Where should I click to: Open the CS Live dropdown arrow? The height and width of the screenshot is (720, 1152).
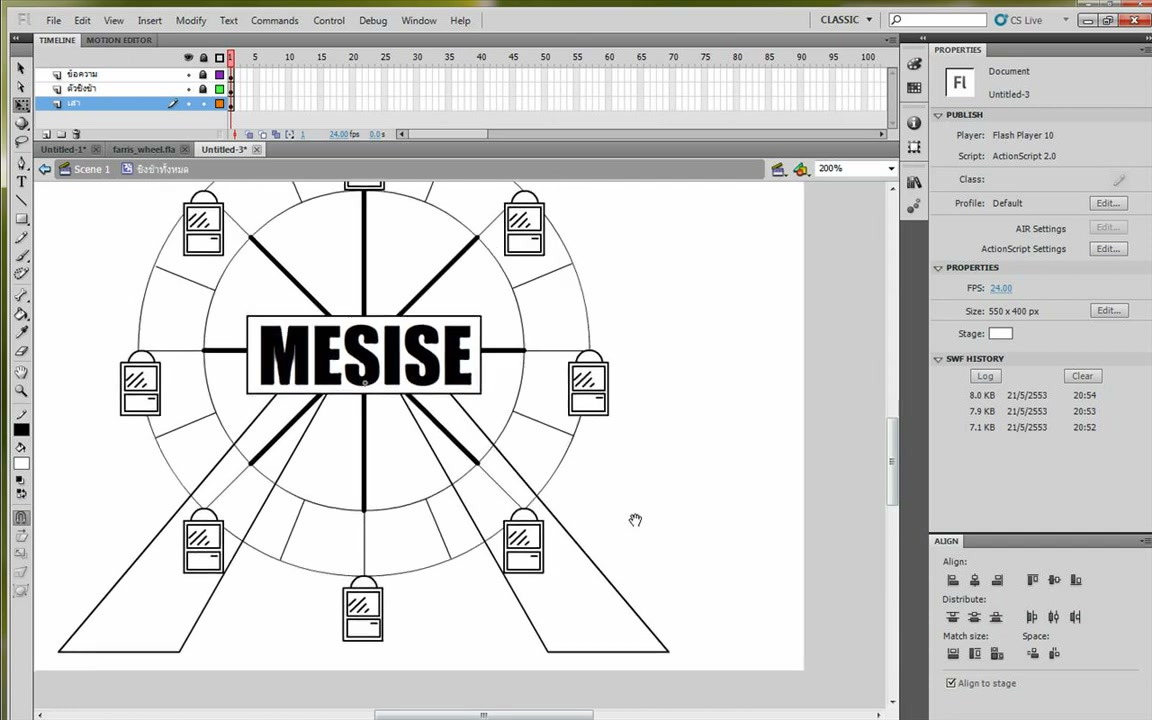(1065, 20)
